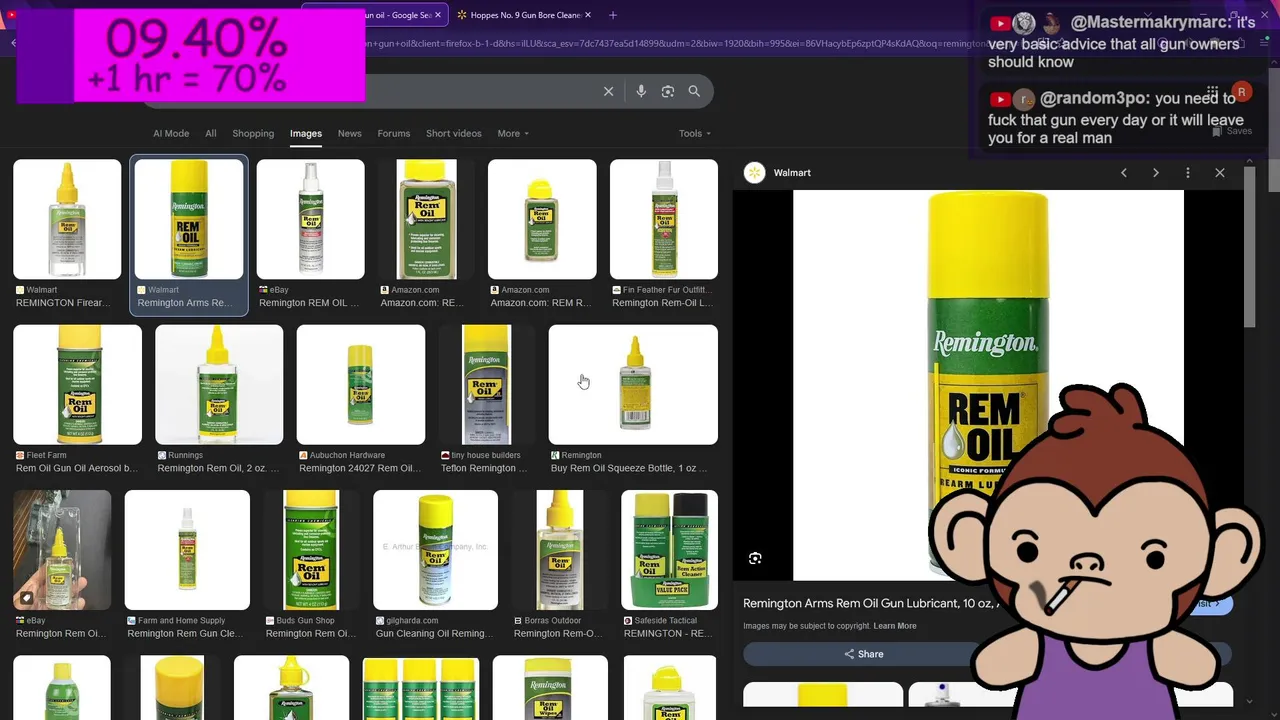Open Runnings Remington Rem Oil 2 oz image
This screenshot has width=1280, height=720.
[x=219, y=384]
